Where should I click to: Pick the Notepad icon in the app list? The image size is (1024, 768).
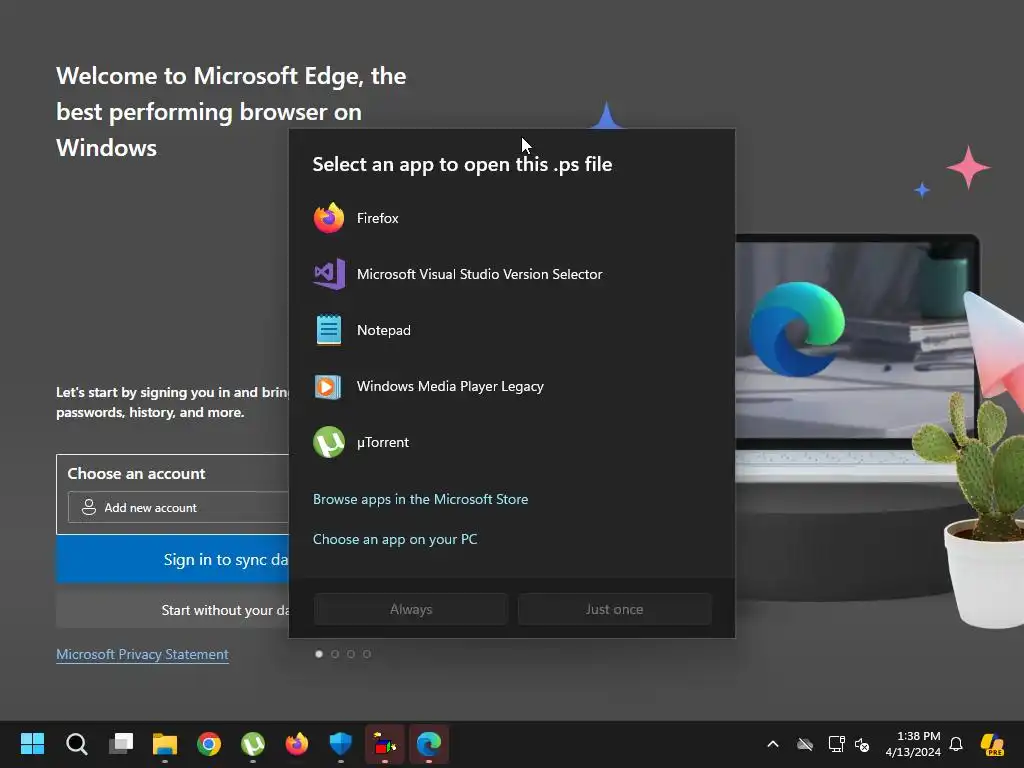coord(328,330)
